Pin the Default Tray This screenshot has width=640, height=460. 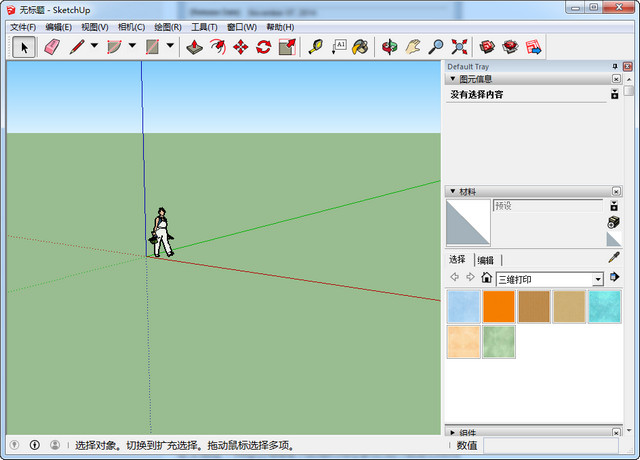tap(615, 66)
